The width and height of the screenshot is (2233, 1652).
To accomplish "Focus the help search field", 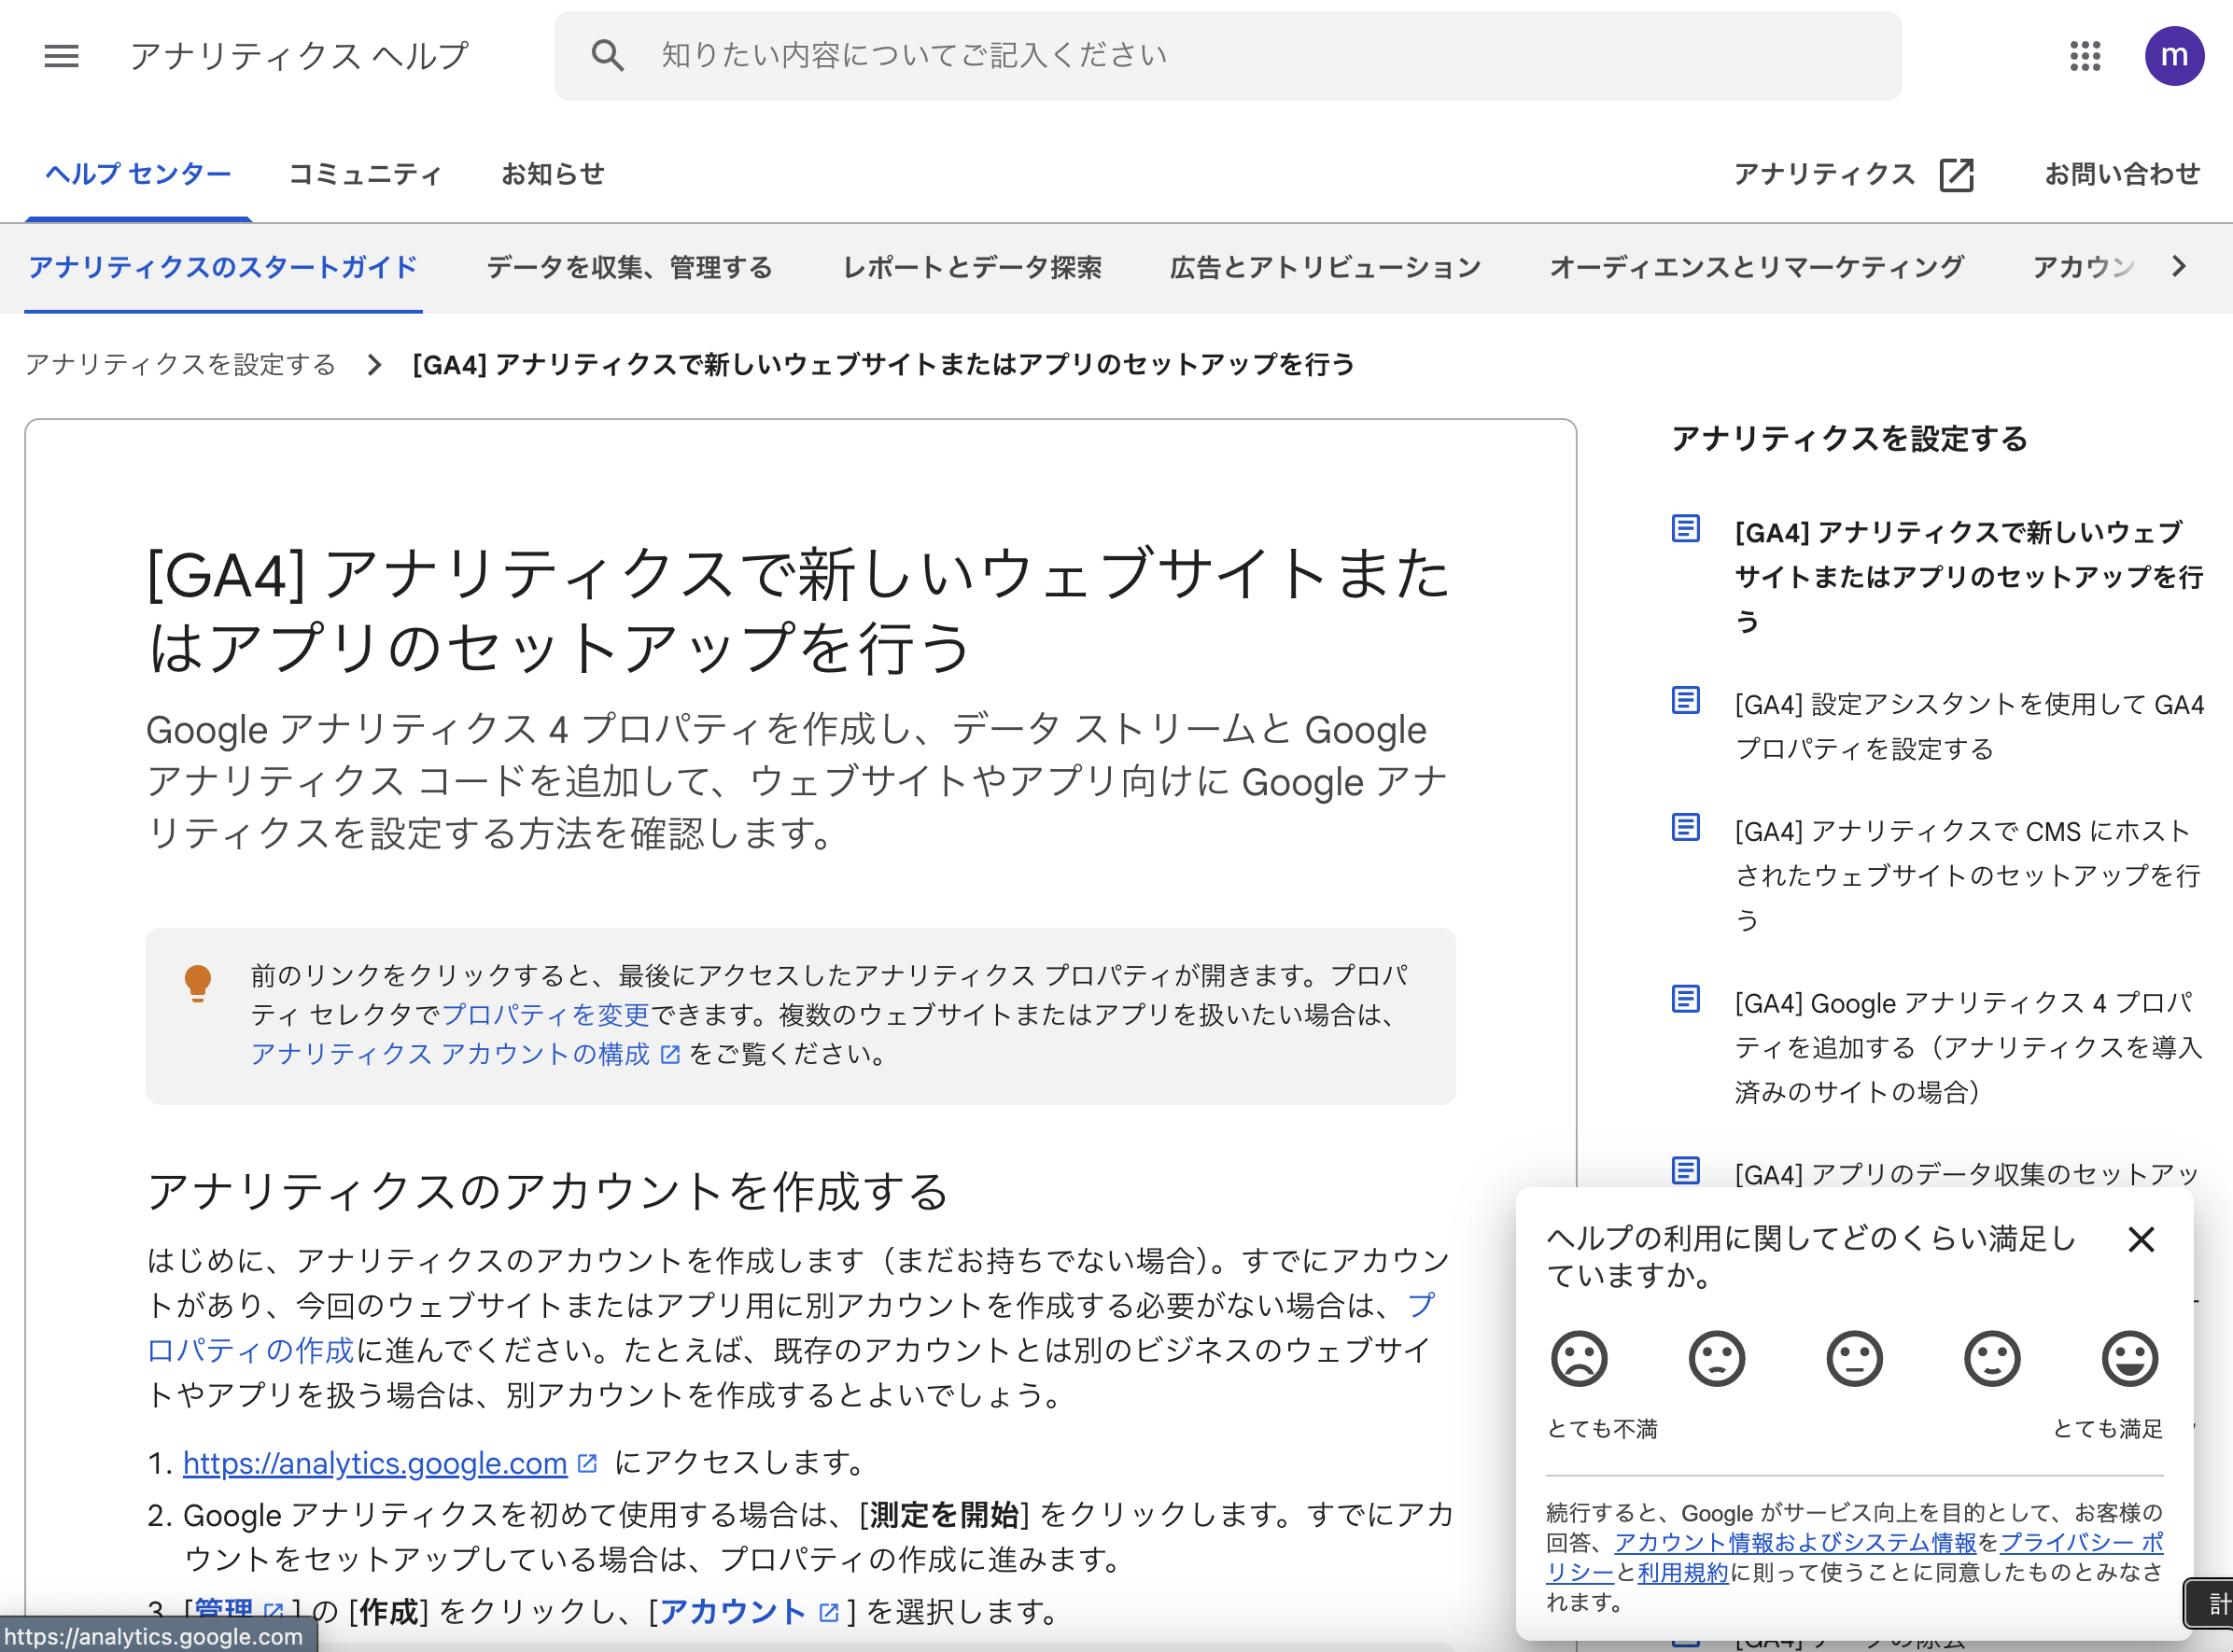I will click(1228, 56).
